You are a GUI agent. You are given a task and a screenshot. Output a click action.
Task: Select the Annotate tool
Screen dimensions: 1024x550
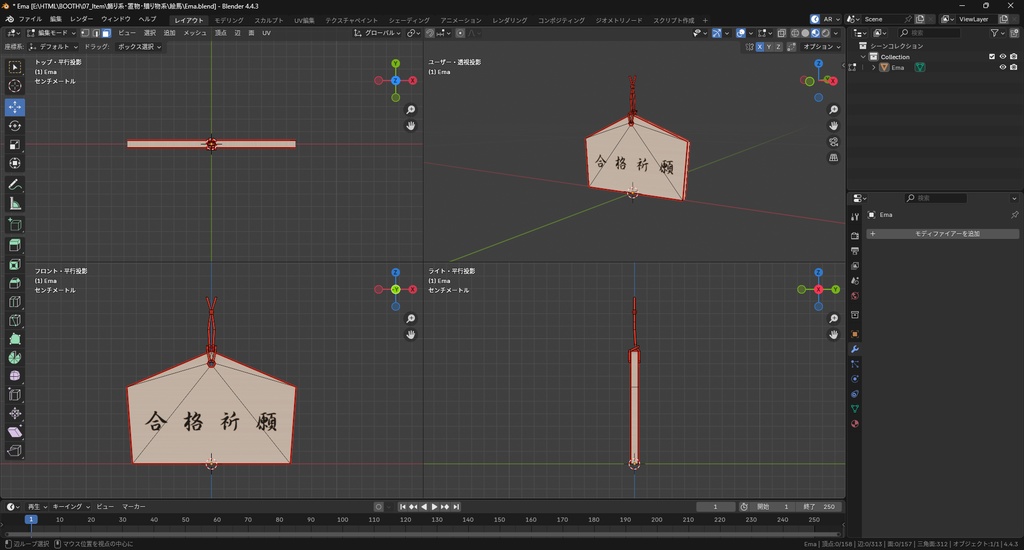point(15,185)
